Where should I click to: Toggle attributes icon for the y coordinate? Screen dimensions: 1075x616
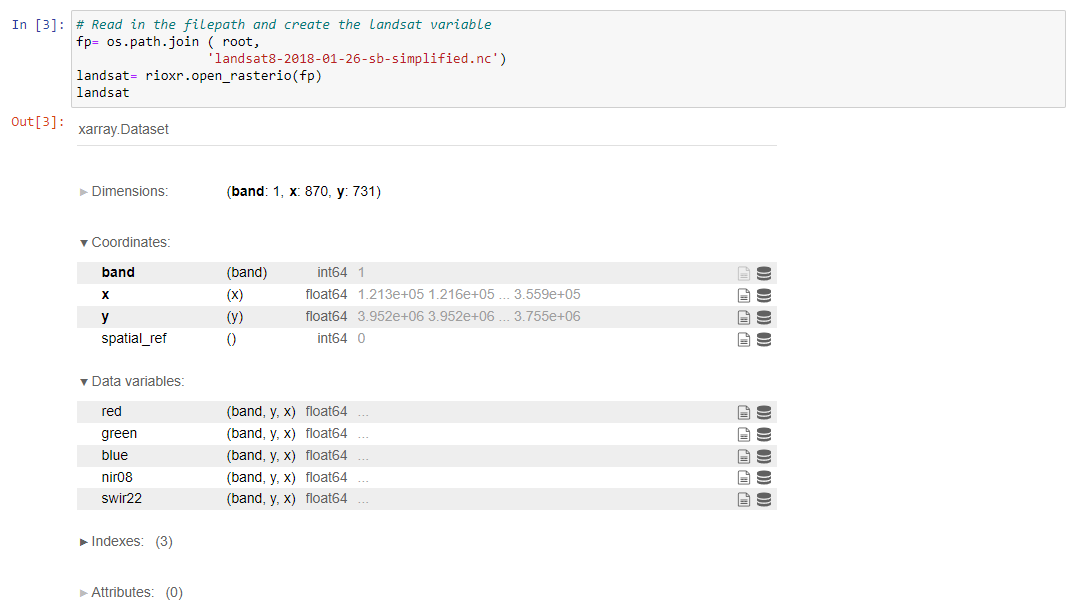[x=743, y=317]
